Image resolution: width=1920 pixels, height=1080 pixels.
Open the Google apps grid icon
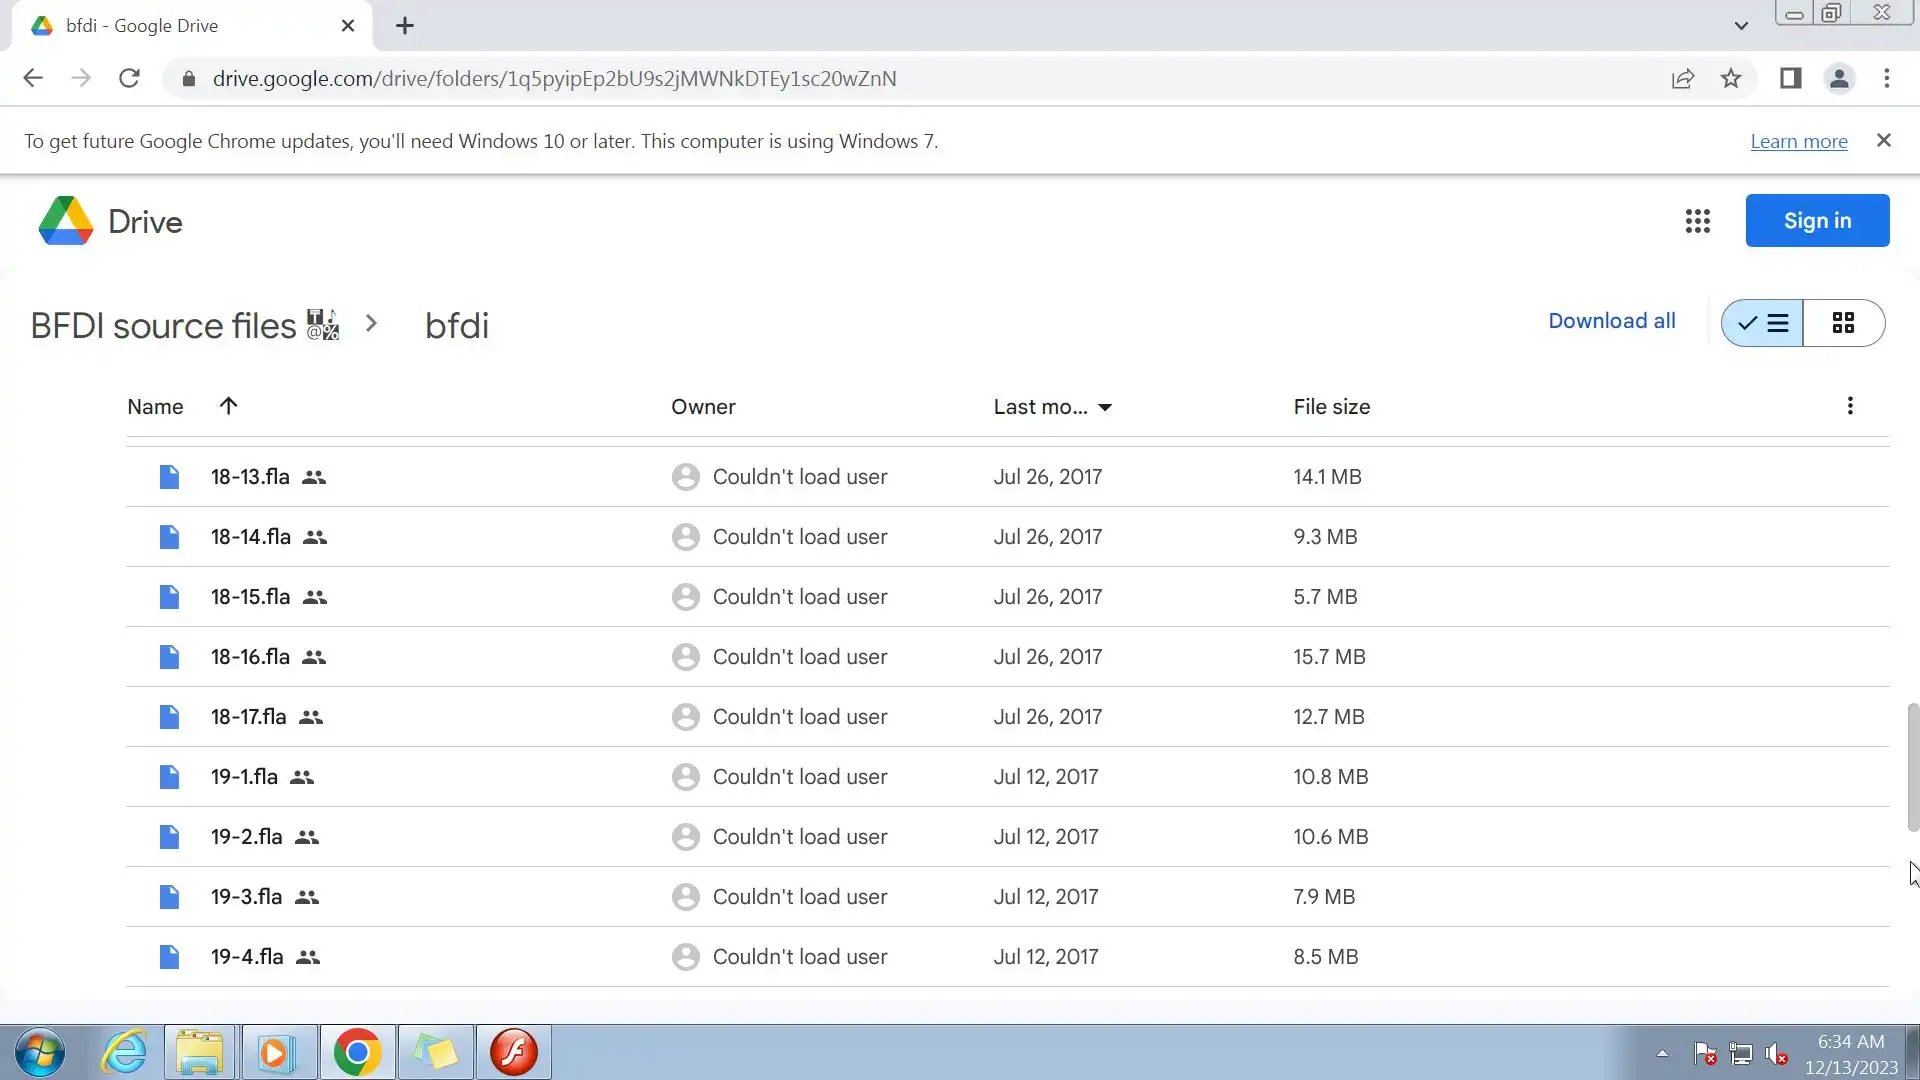pyautogui.click(x=1697, y=221)
